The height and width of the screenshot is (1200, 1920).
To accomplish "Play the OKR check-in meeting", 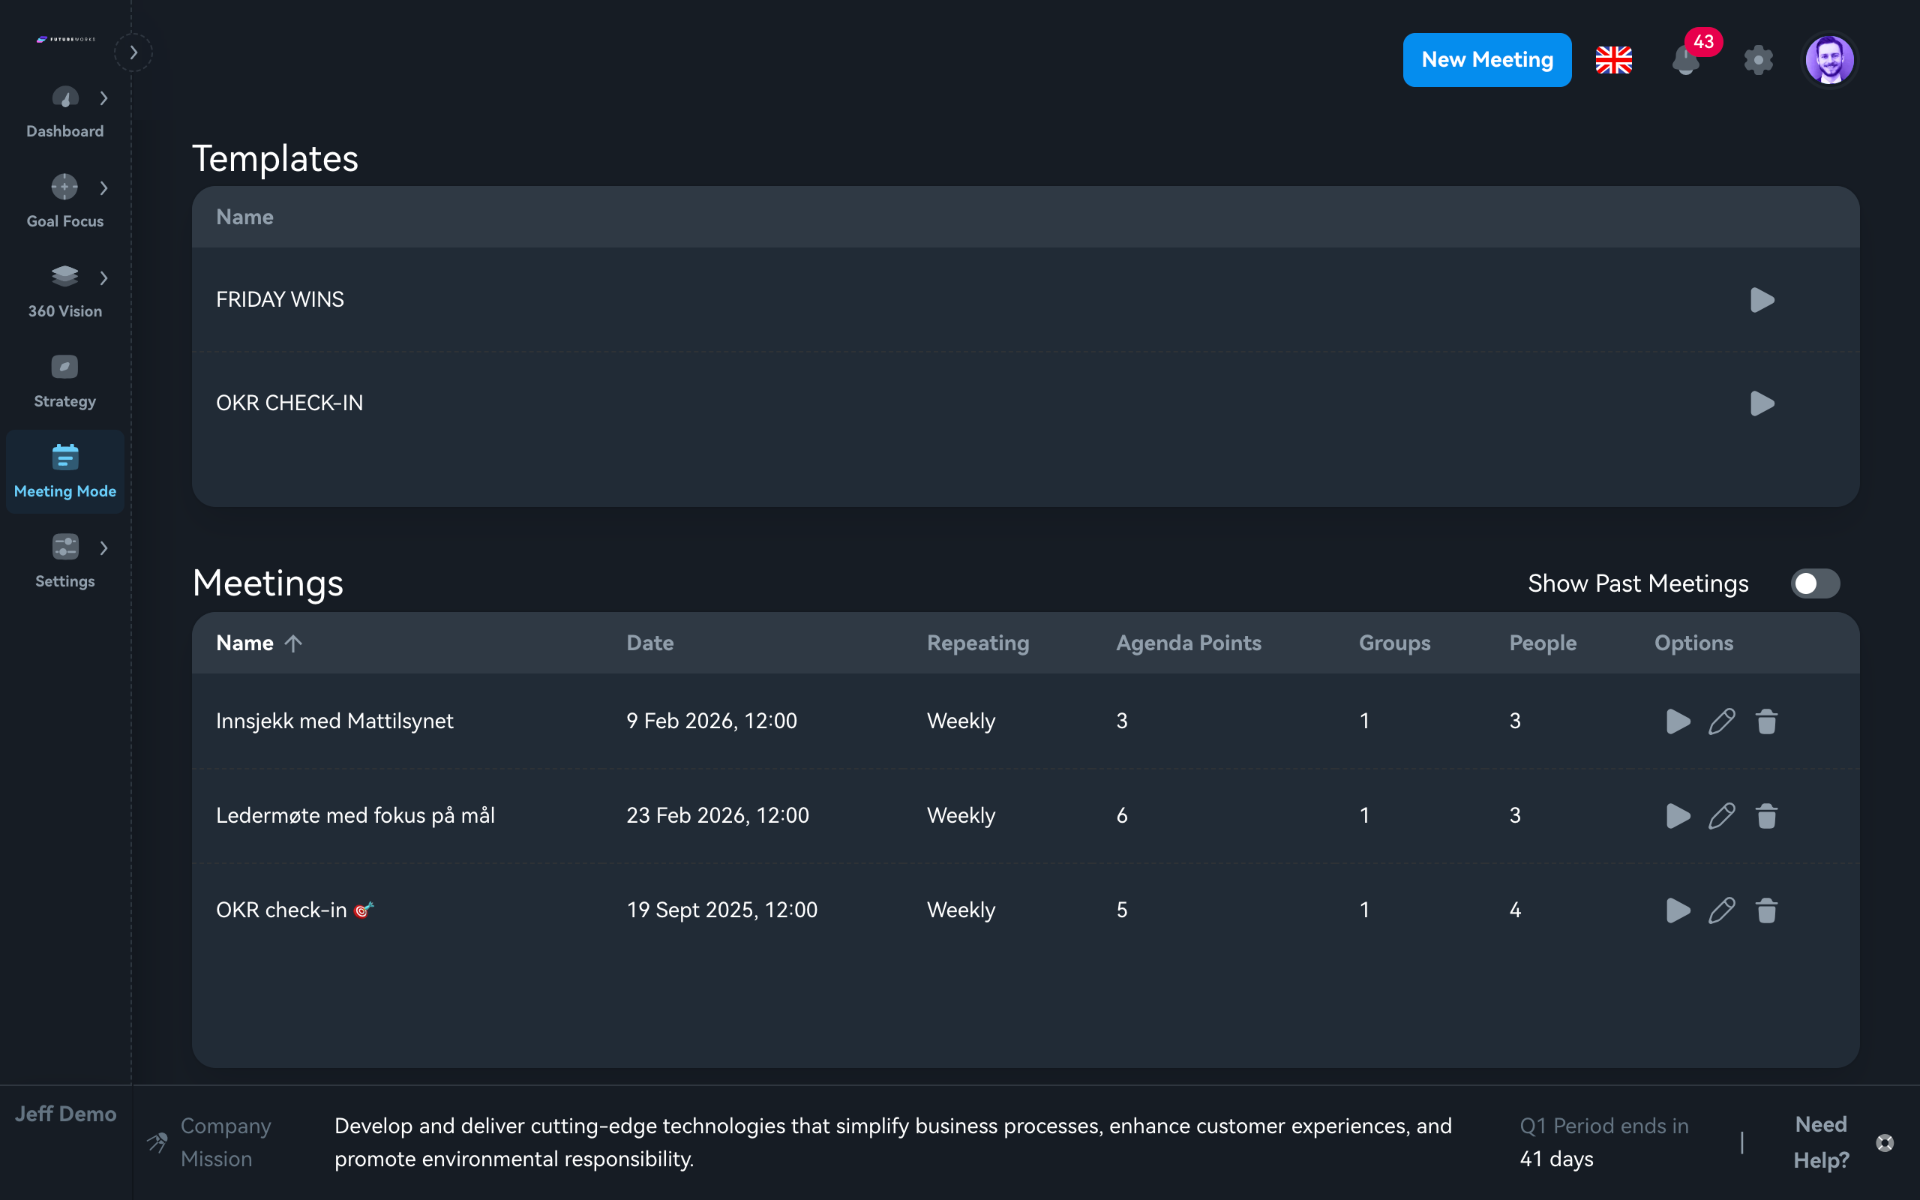I will point(1678,910).
